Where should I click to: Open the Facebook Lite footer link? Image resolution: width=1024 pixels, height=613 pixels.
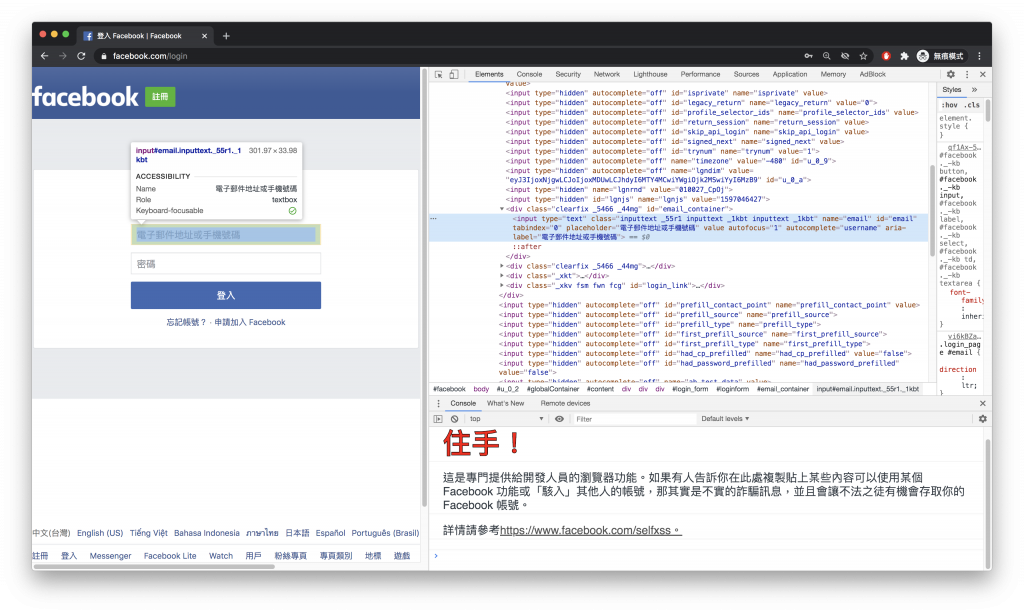click(170, 556)
